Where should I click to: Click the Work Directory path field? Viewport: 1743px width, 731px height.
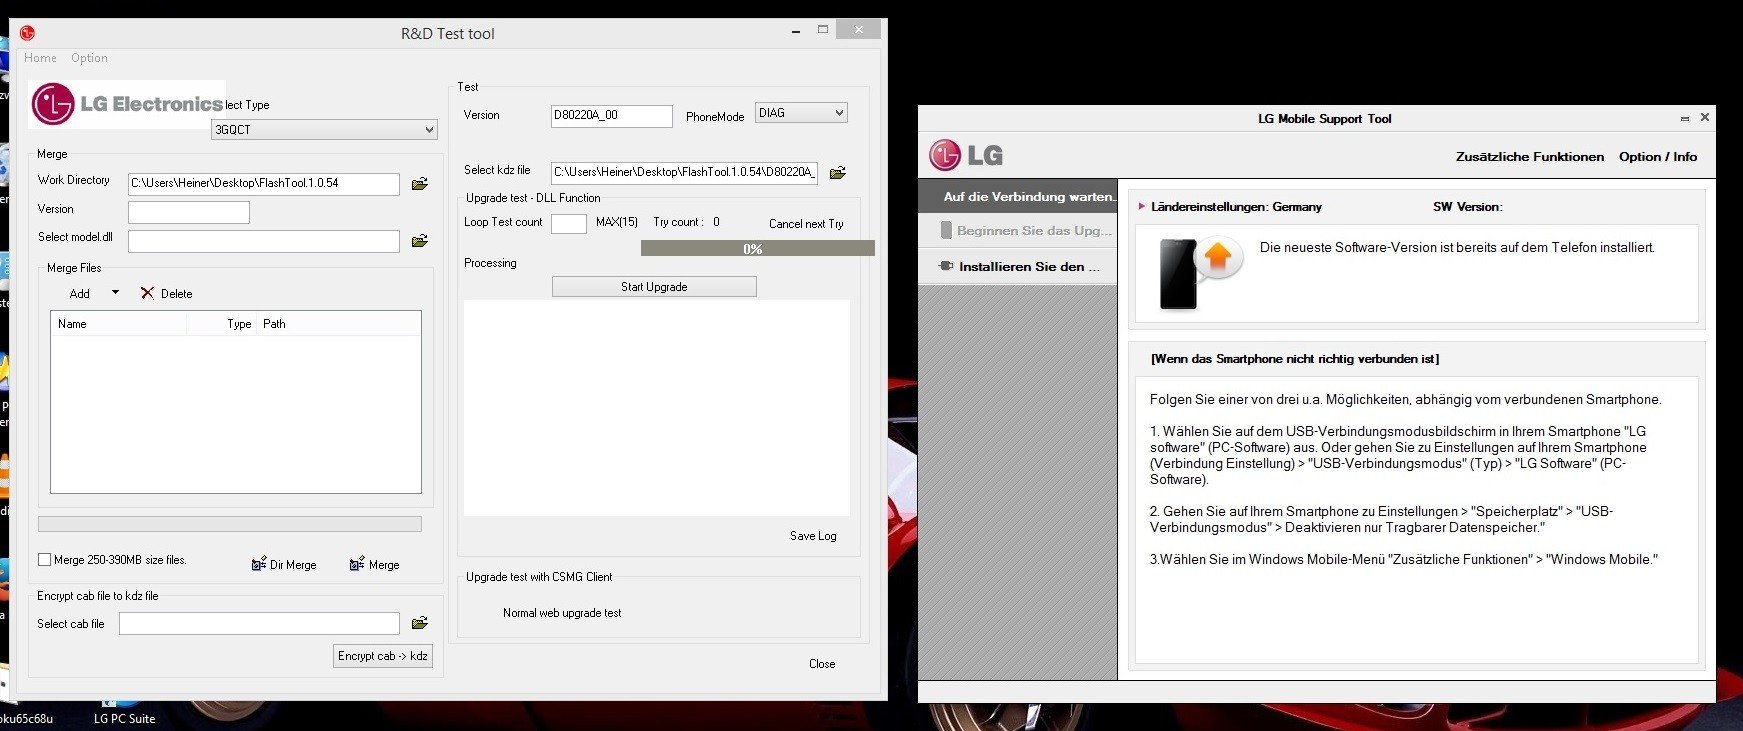point(264,184)
